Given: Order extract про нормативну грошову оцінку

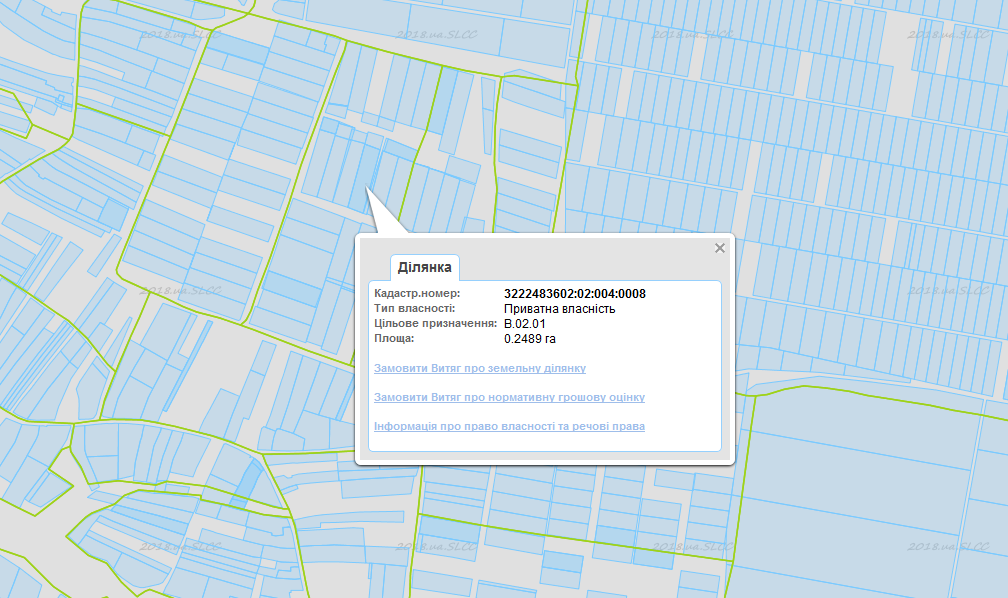Looking at the screenshot, I should coord(509,398).
